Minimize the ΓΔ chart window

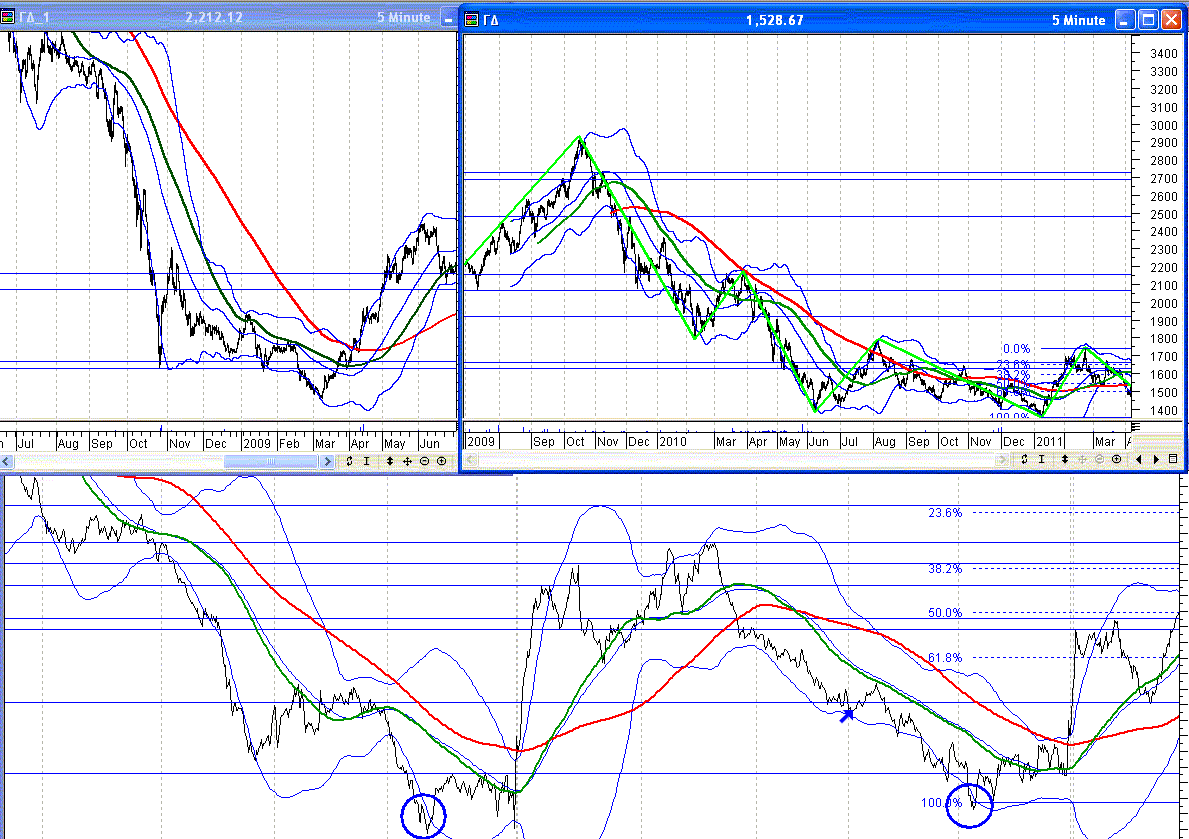coord(1125,20)
